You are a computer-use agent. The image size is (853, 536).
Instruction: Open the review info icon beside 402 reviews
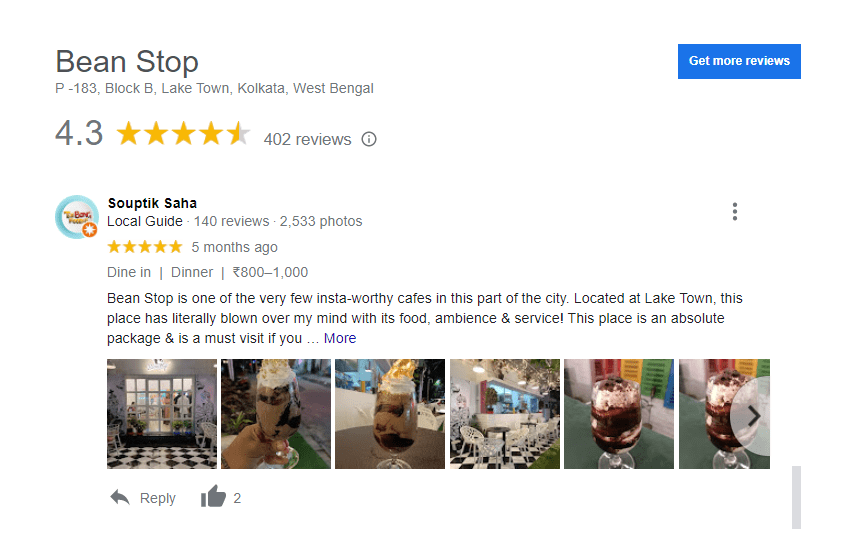click(x=369, y=139)
